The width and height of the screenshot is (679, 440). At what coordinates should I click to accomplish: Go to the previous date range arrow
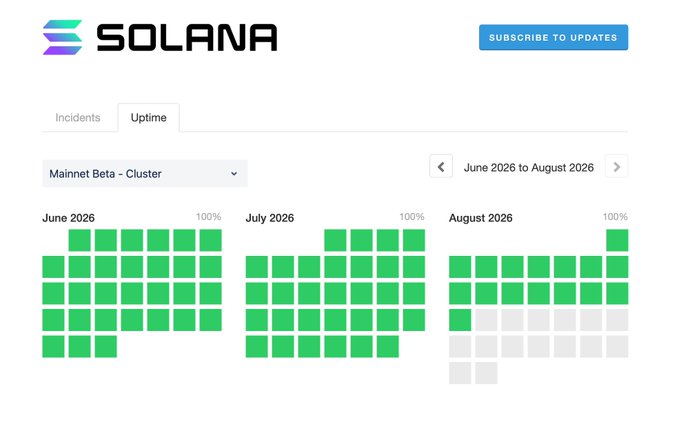coord(441,166)
